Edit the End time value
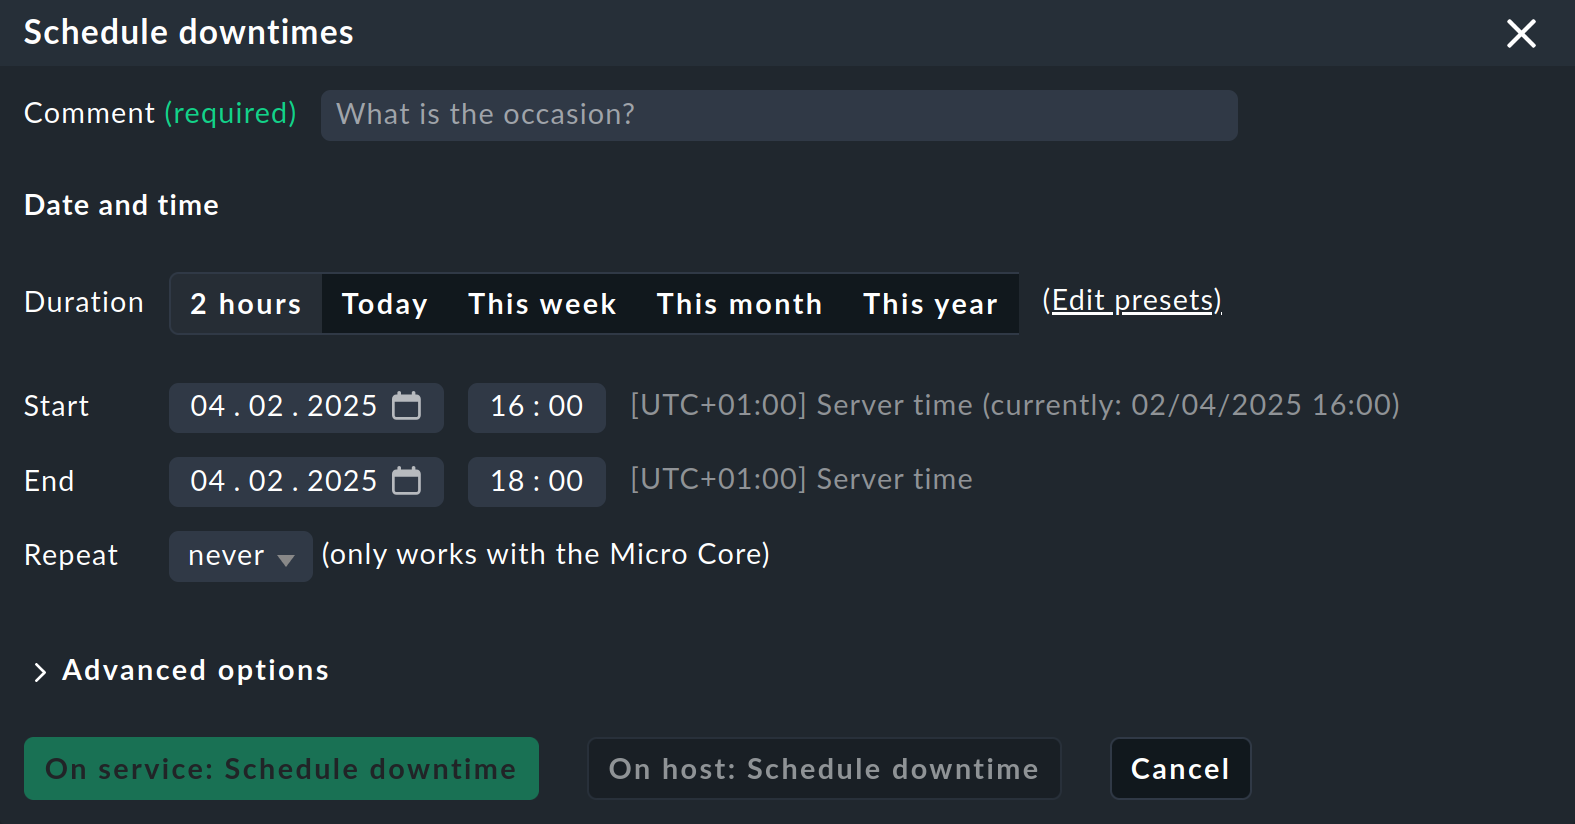Viewport: 1575px width, 824px height. pyautogui.click(x=536, y=481)
